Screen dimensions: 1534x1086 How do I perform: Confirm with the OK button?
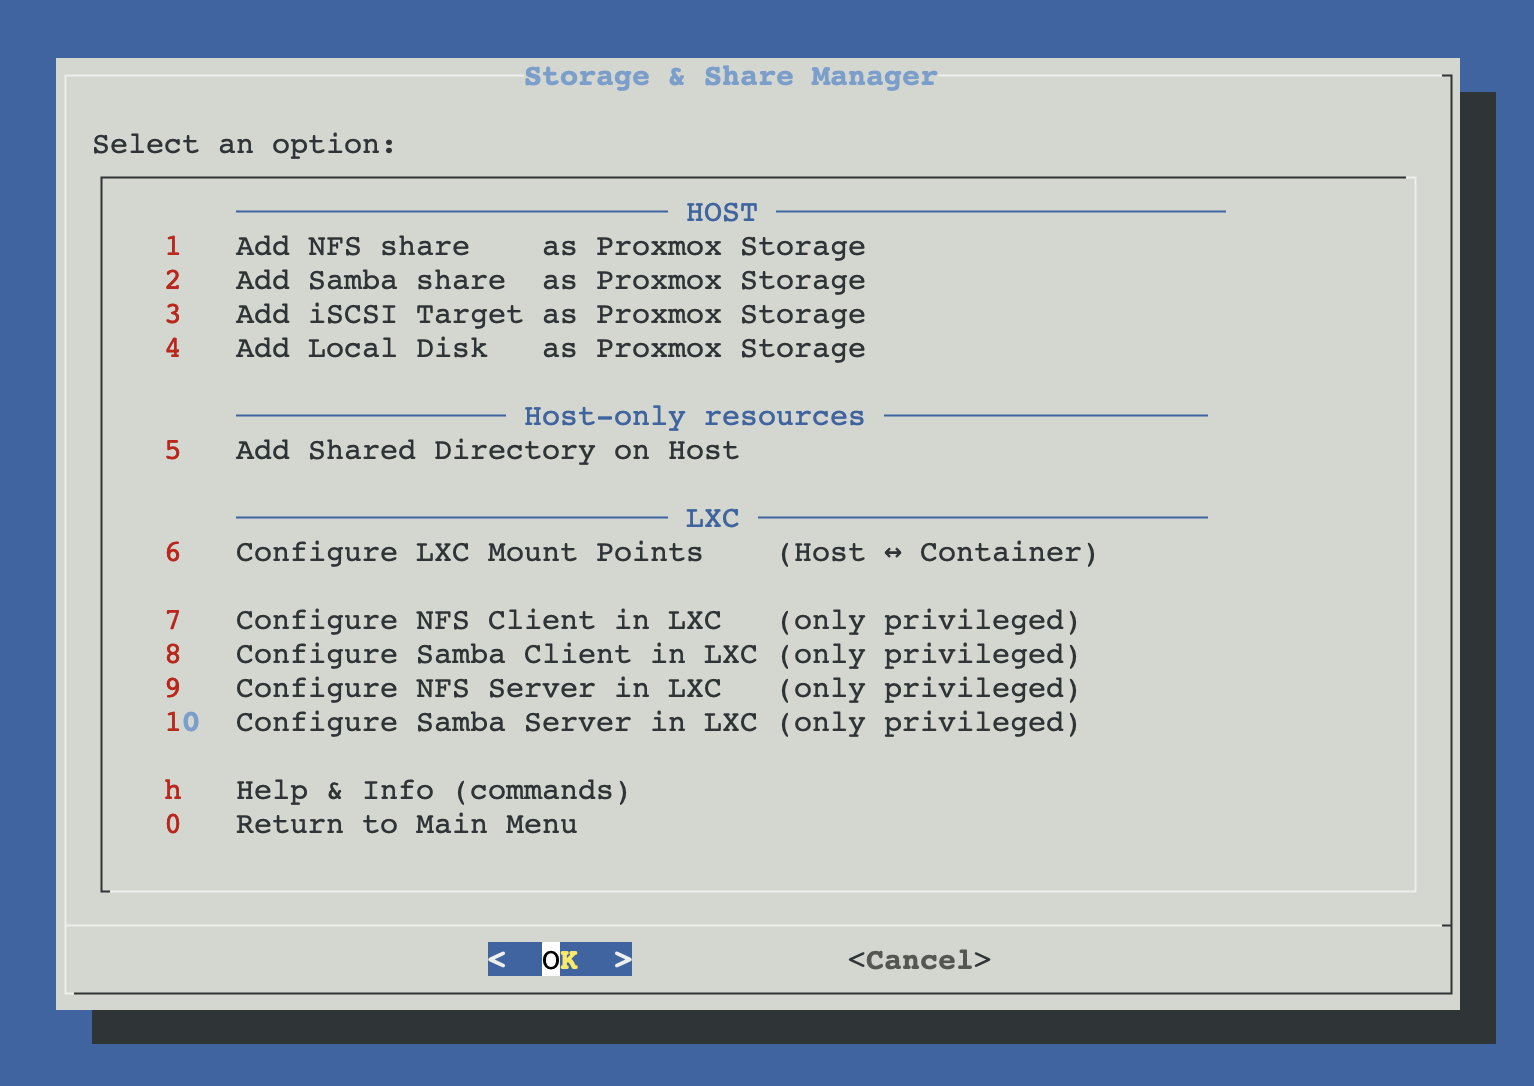(560, 960)
